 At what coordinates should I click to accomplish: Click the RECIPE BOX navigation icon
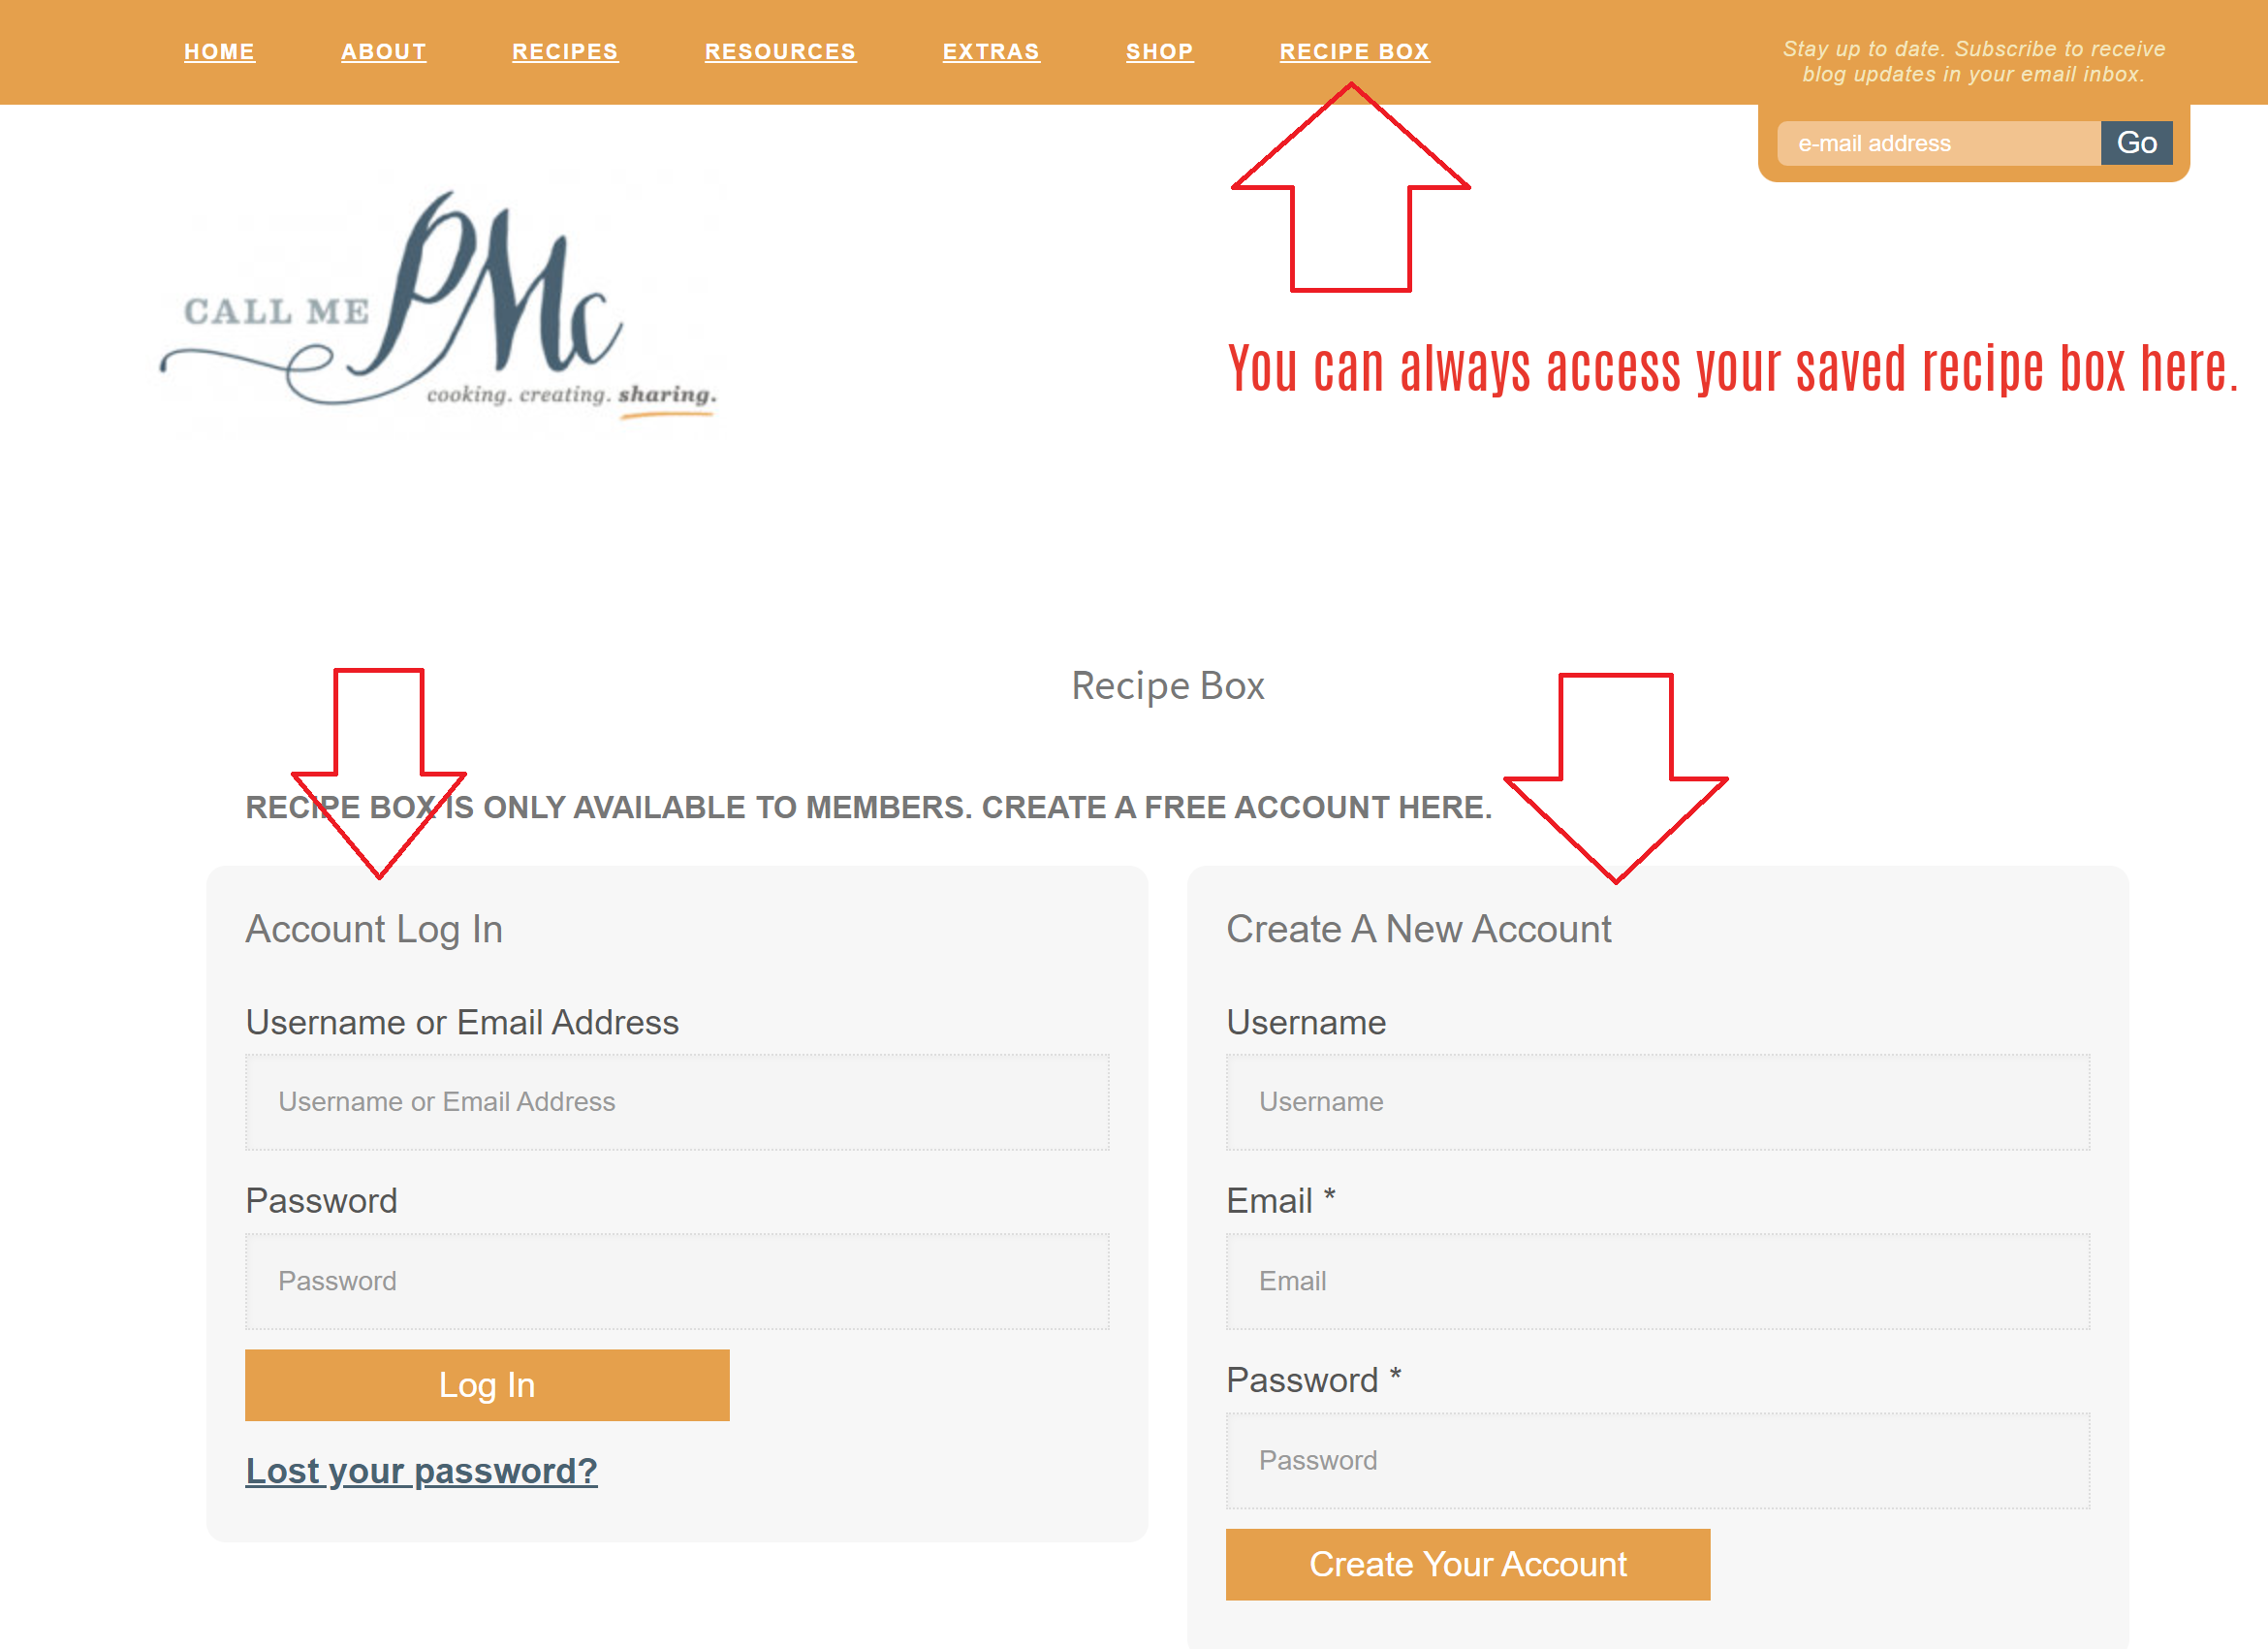coord(1356,51)
